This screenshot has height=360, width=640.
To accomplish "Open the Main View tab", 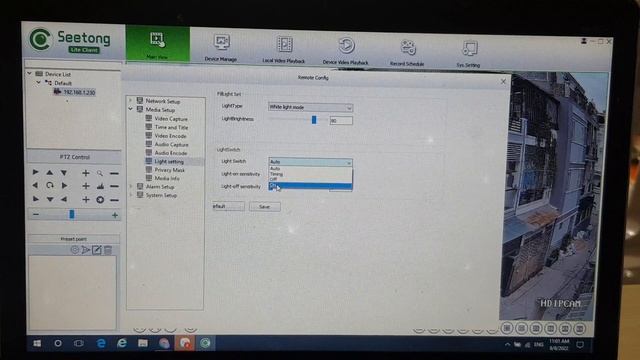I will click(158, 44).
